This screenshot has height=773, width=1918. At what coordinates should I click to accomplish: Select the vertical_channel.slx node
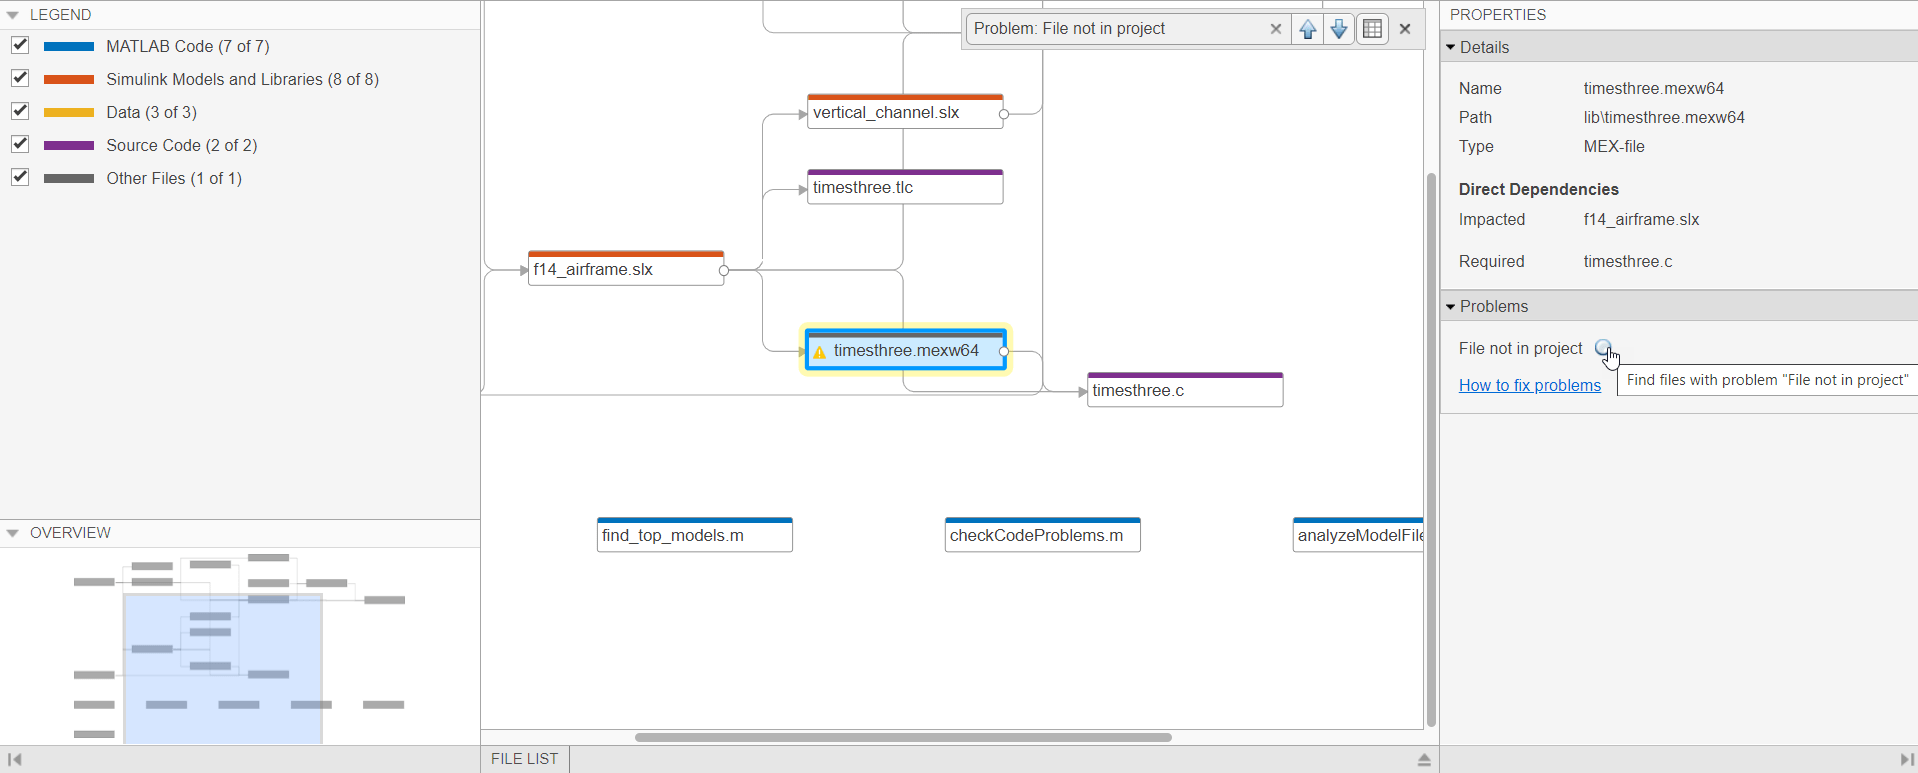tap(905, 112)
